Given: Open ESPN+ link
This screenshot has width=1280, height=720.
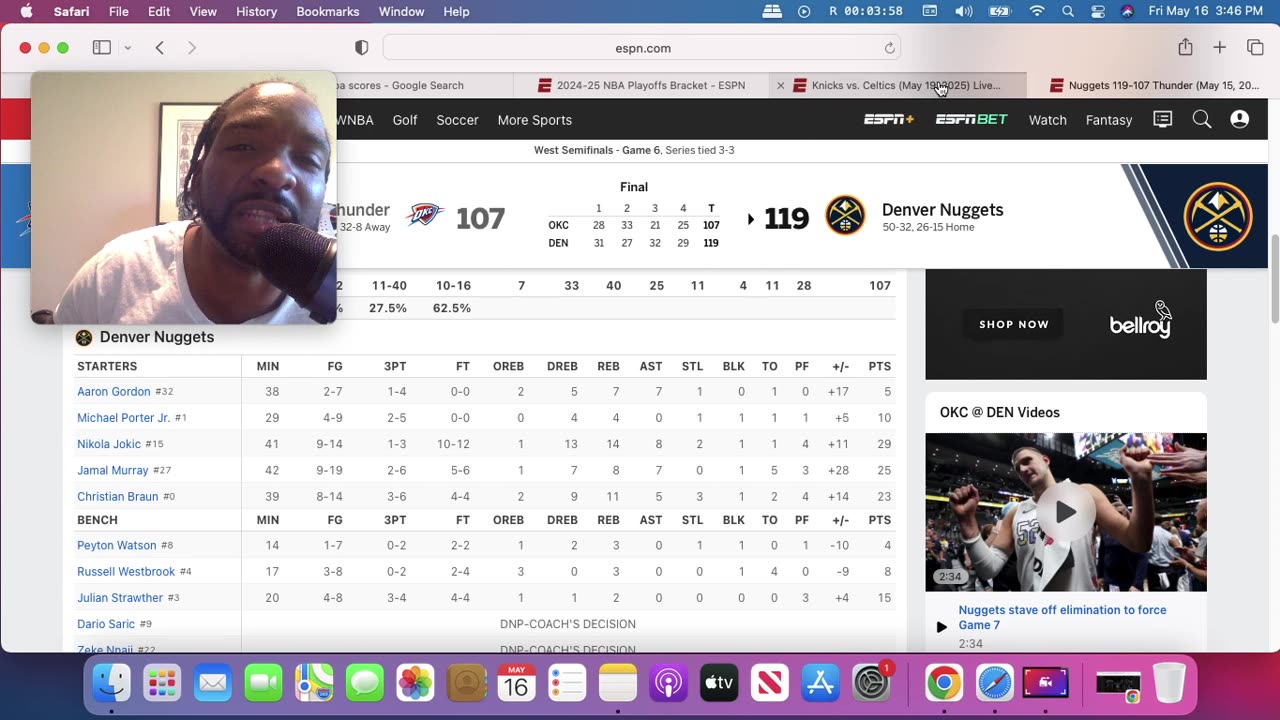Looking at the screenshot, I should (889, 119).
